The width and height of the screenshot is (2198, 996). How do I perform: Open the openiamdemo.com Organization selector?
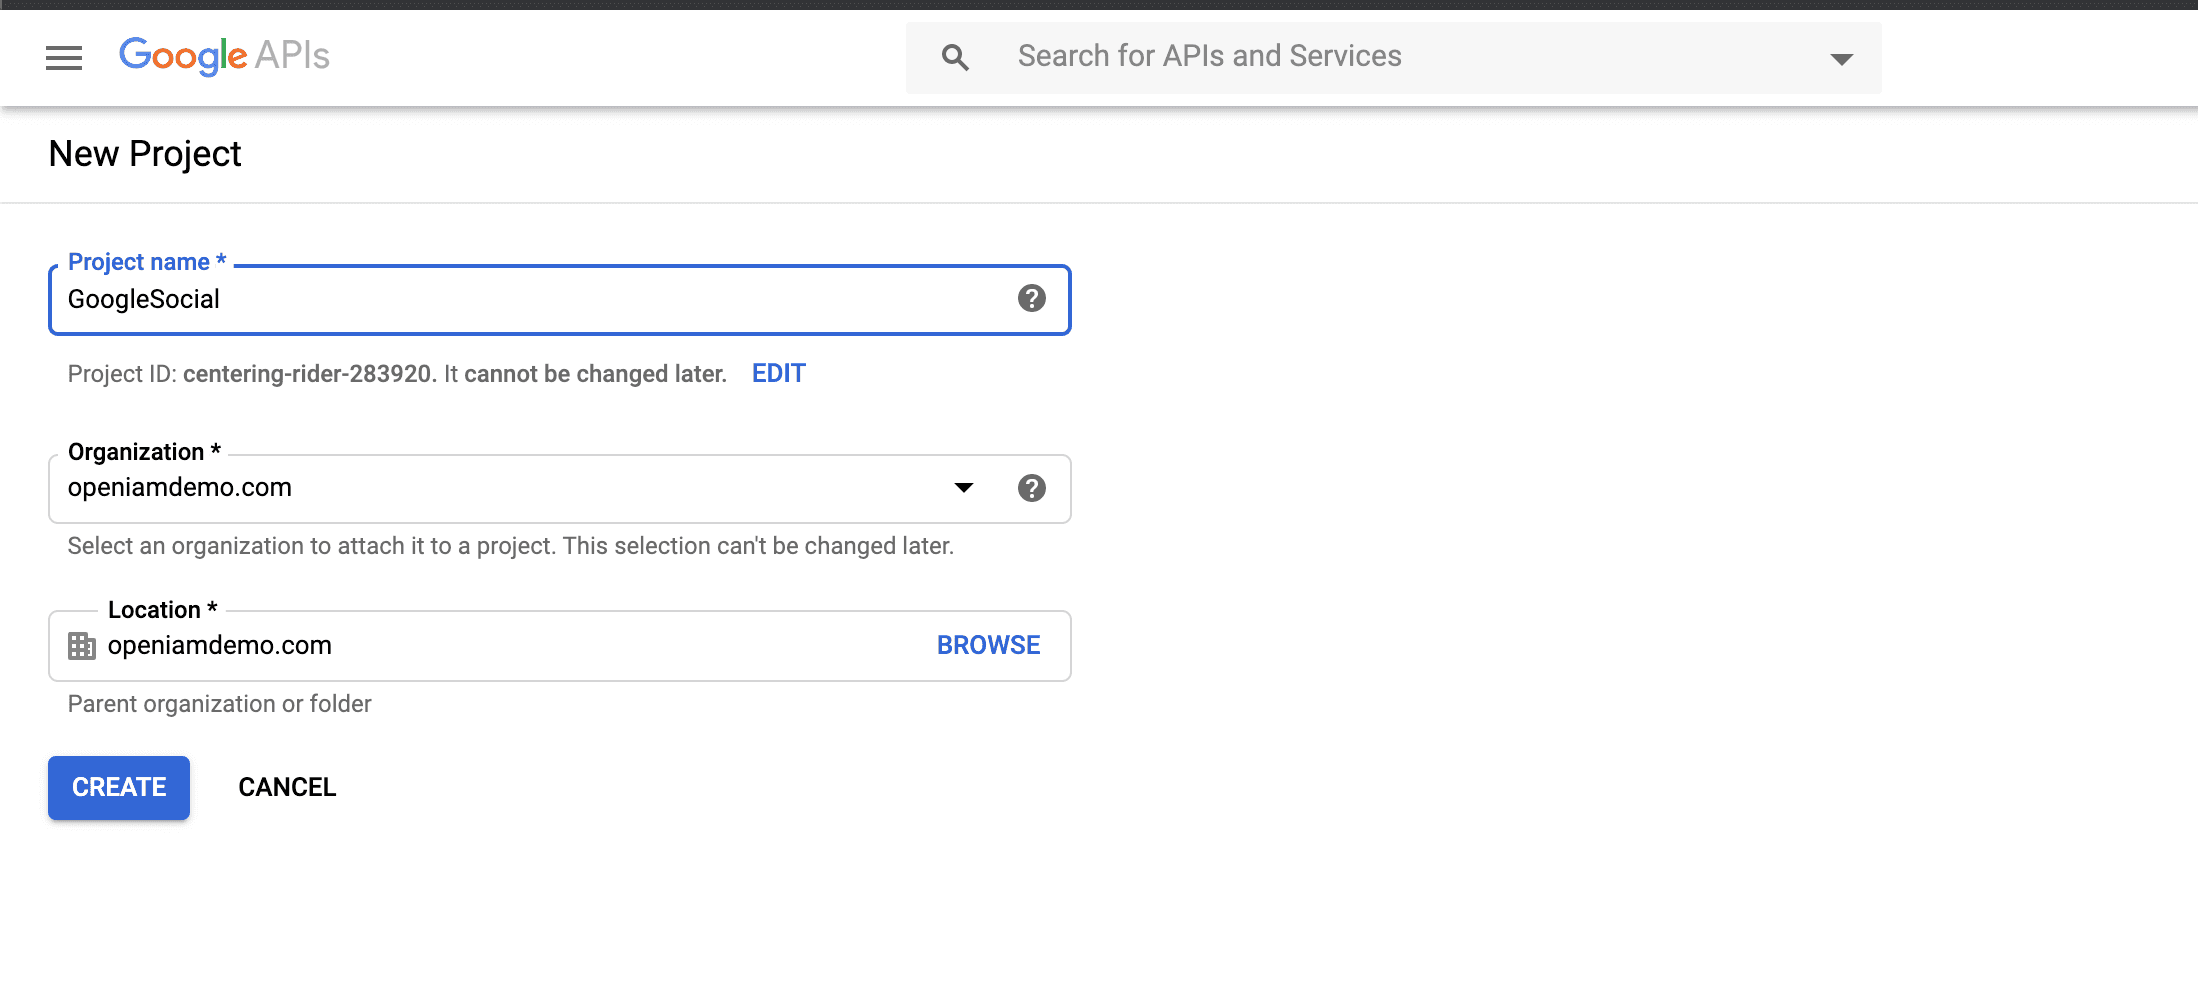coord(500,488)
